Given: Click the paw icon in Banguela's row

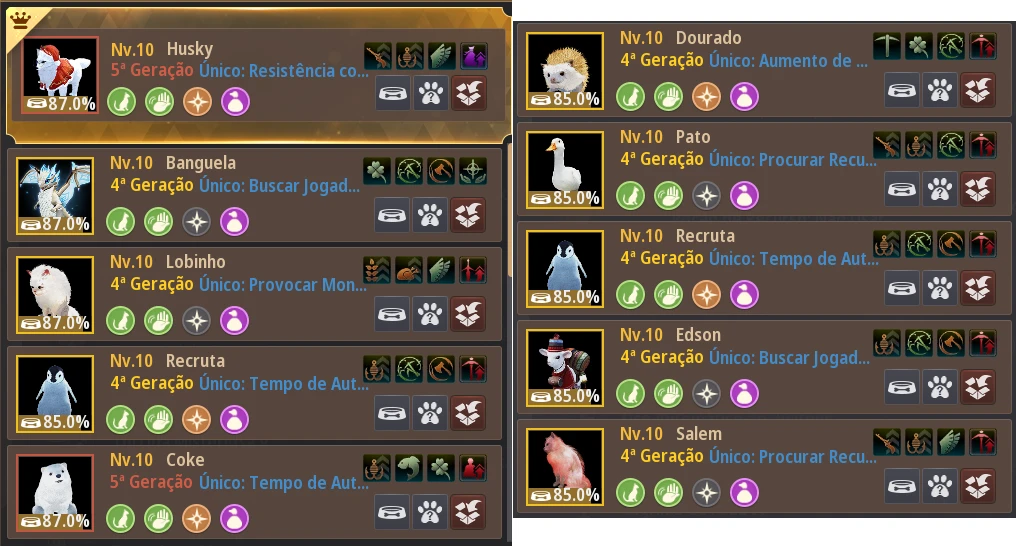Looking at the screenshot, I should coord(430,215).
